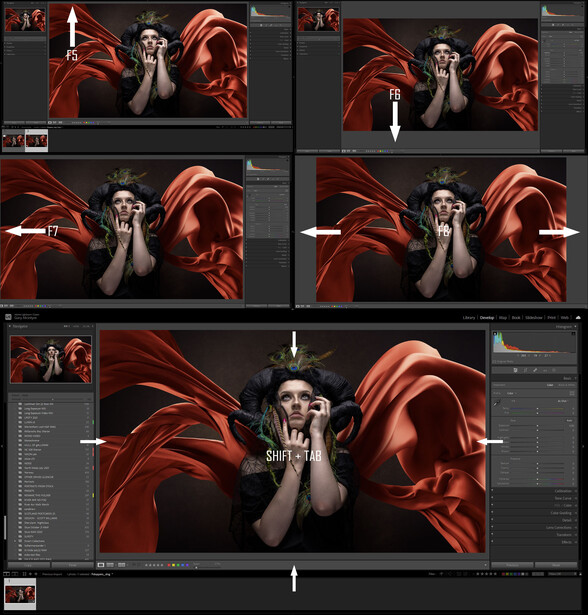The image size is (588, 615).
Task: Open second window display icon in filmstrip bar
Action: [x=15, y=574]
